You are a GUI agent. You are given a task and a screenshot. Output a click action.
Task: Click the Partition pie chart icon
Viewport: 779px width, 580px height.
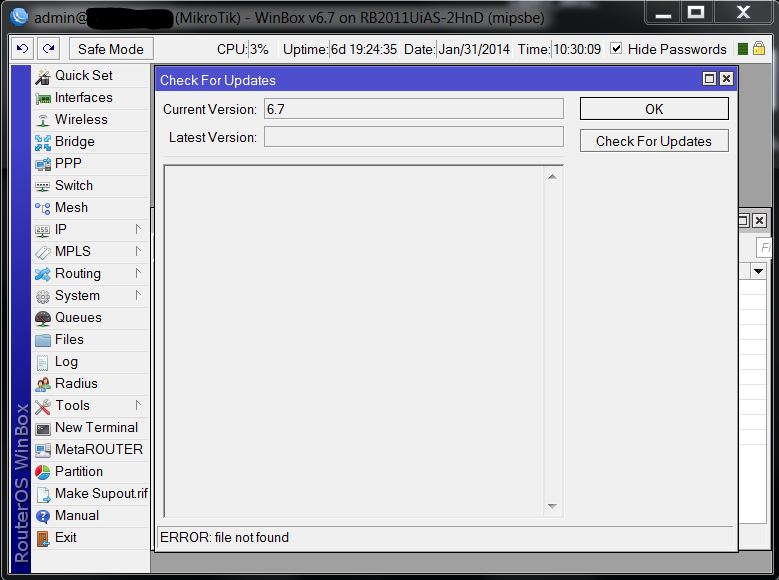43,472
